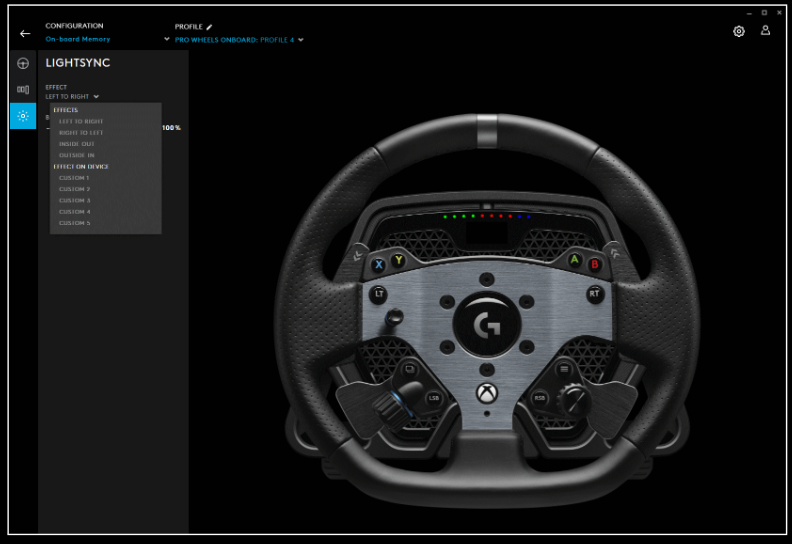Click the Logitech G logo on wheel
This screenshot has width=792, height=544.
click(485, 325)
